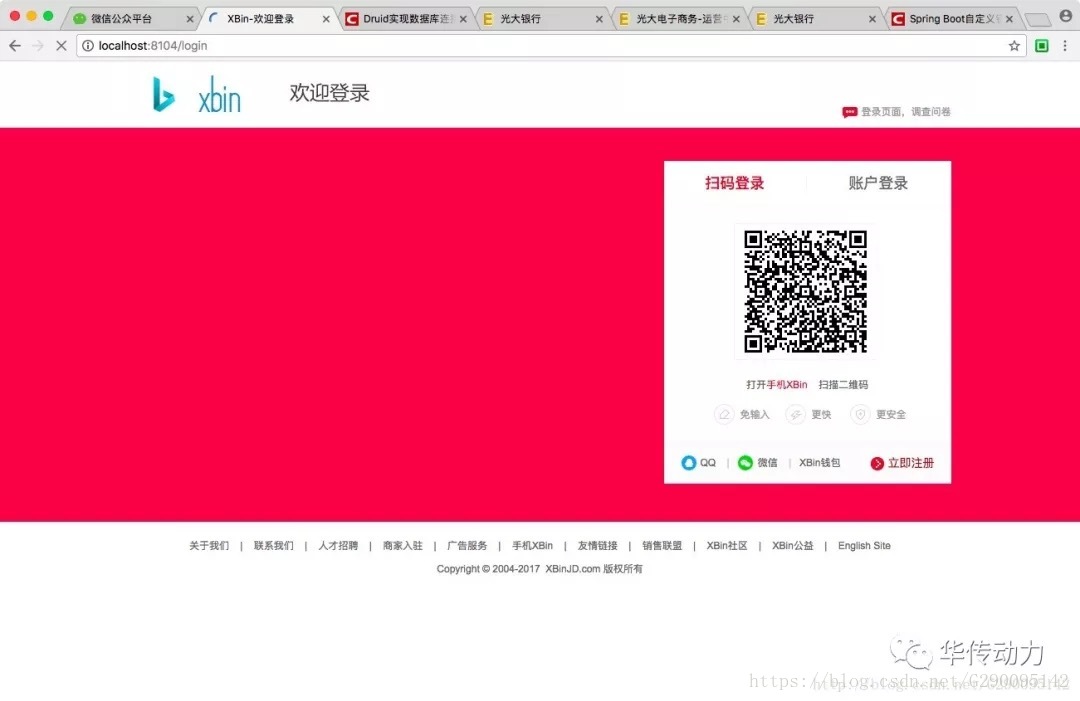This screenshot has height=701, width=1080.
Task: Click the 立即注册 register link
Action: (x=911, y=463)
